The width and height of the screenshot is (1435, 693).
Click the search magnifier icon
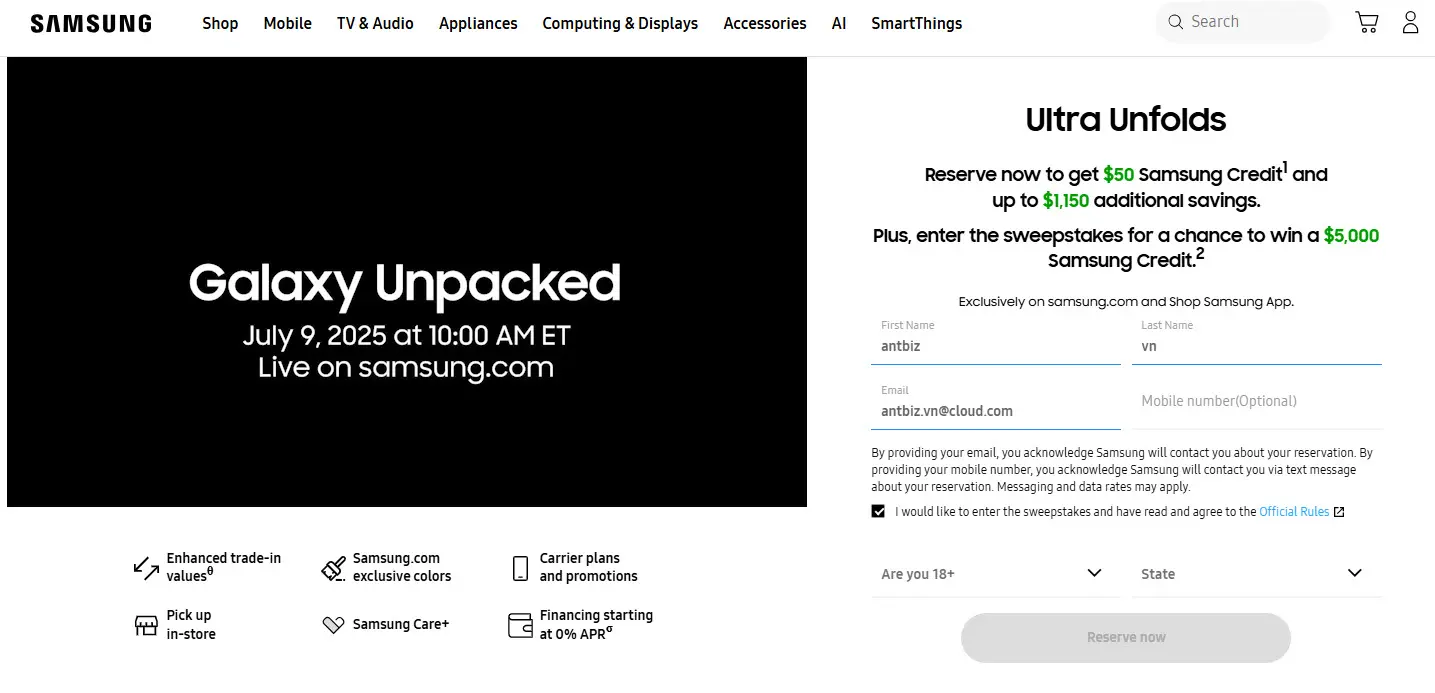pyautogui.click(x=1175, y=22)
